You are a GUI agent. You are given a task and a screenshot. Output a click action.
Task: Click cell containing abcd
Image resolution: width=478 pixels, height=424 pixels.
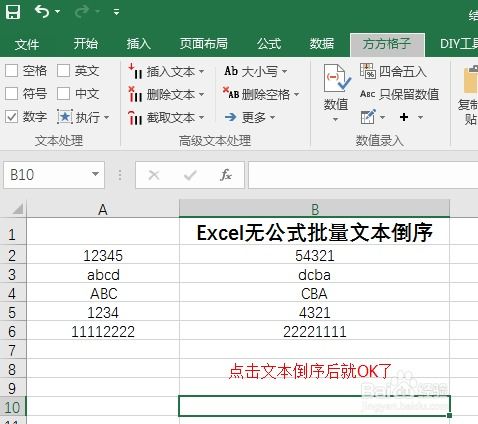(103, 274)
